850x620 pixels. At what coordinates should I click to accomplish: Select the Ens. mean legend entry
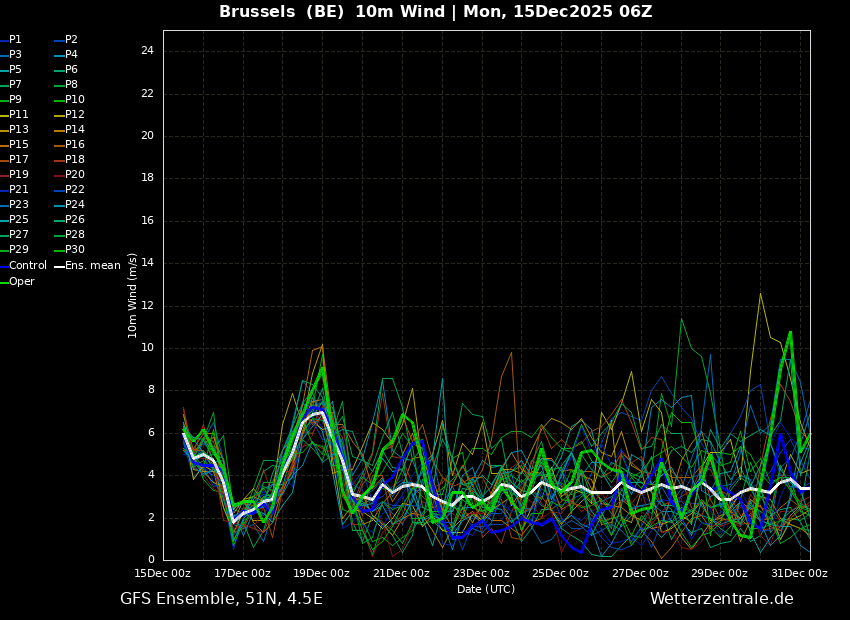coord(92,266)
